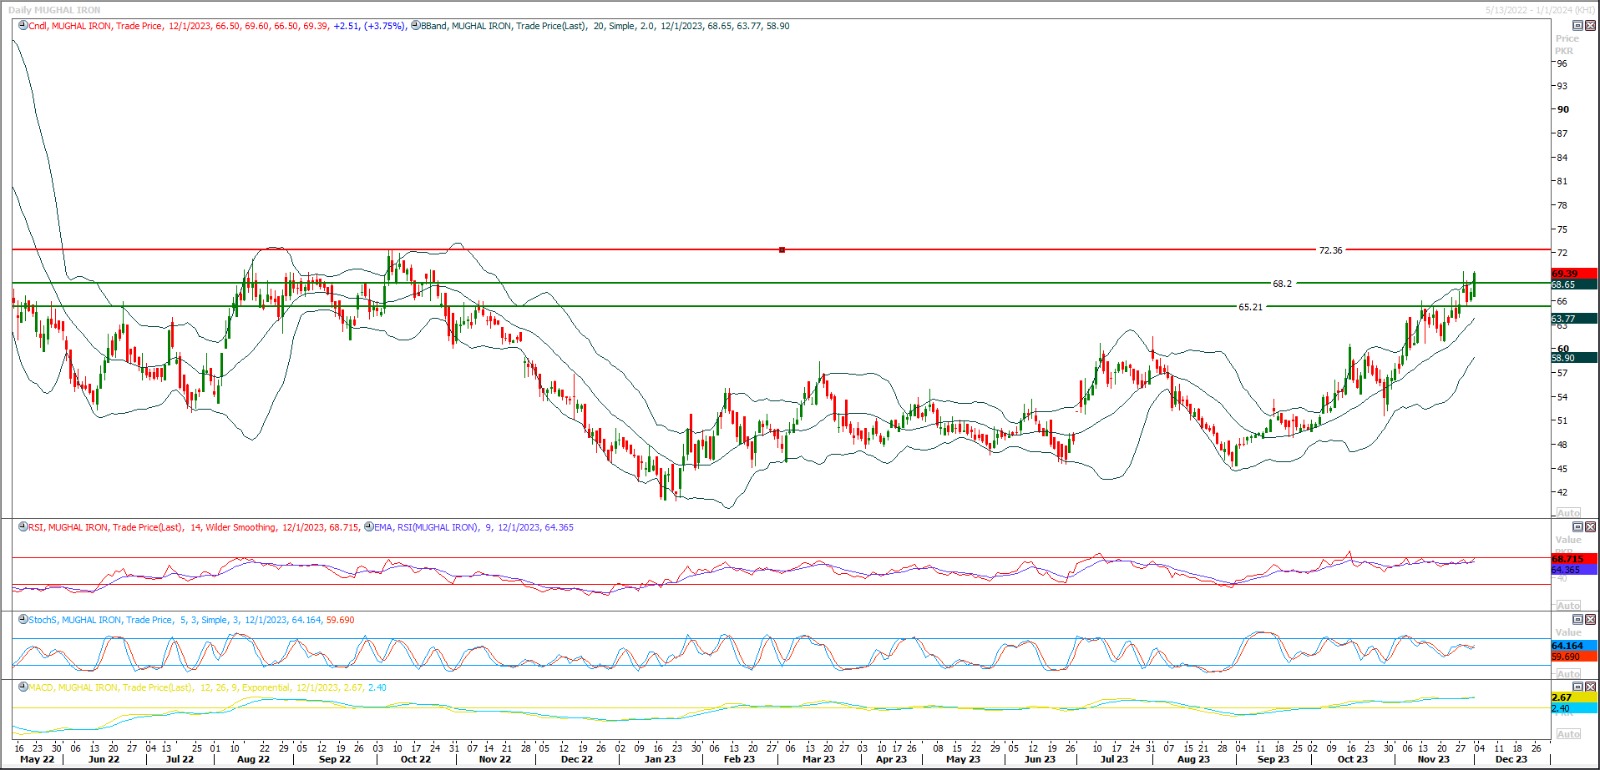The width and height of the screenshot is (1600, 770).
Task: Toggle Auto scale on Stochastic pane
Action: click(1568, 673)
